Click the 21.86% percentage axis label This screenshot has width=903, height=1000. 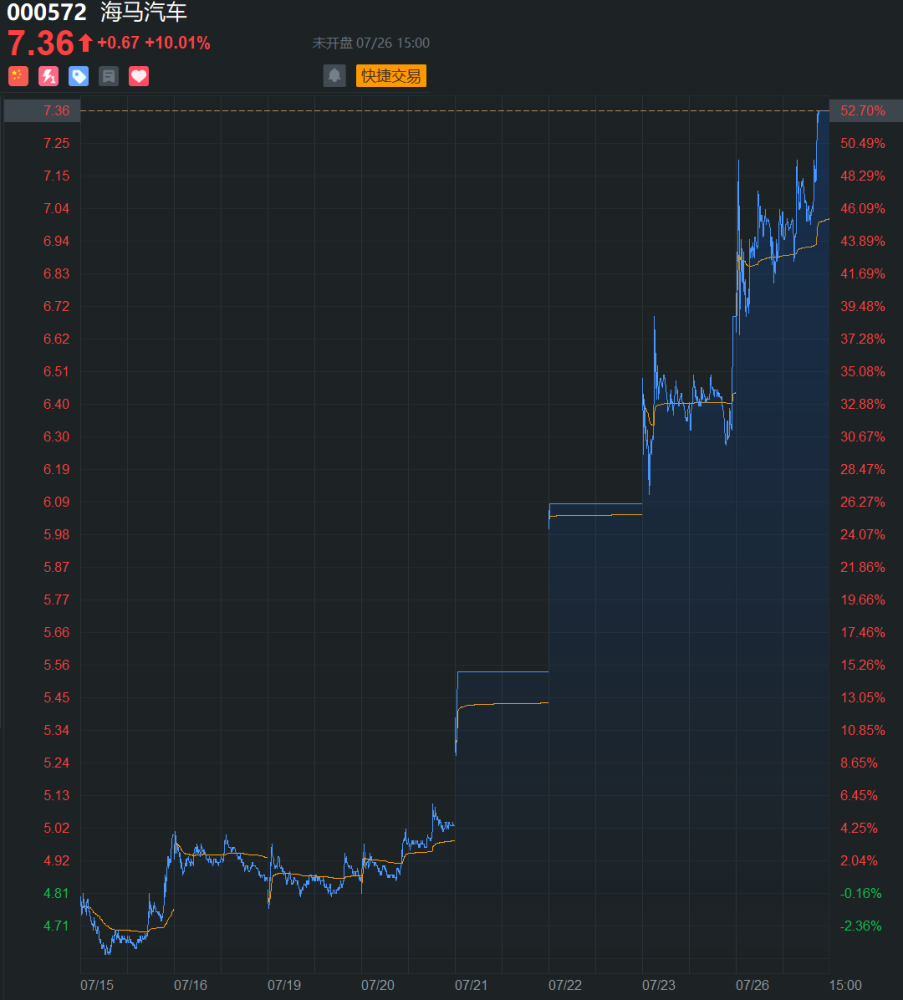click(x=863, y=567)
